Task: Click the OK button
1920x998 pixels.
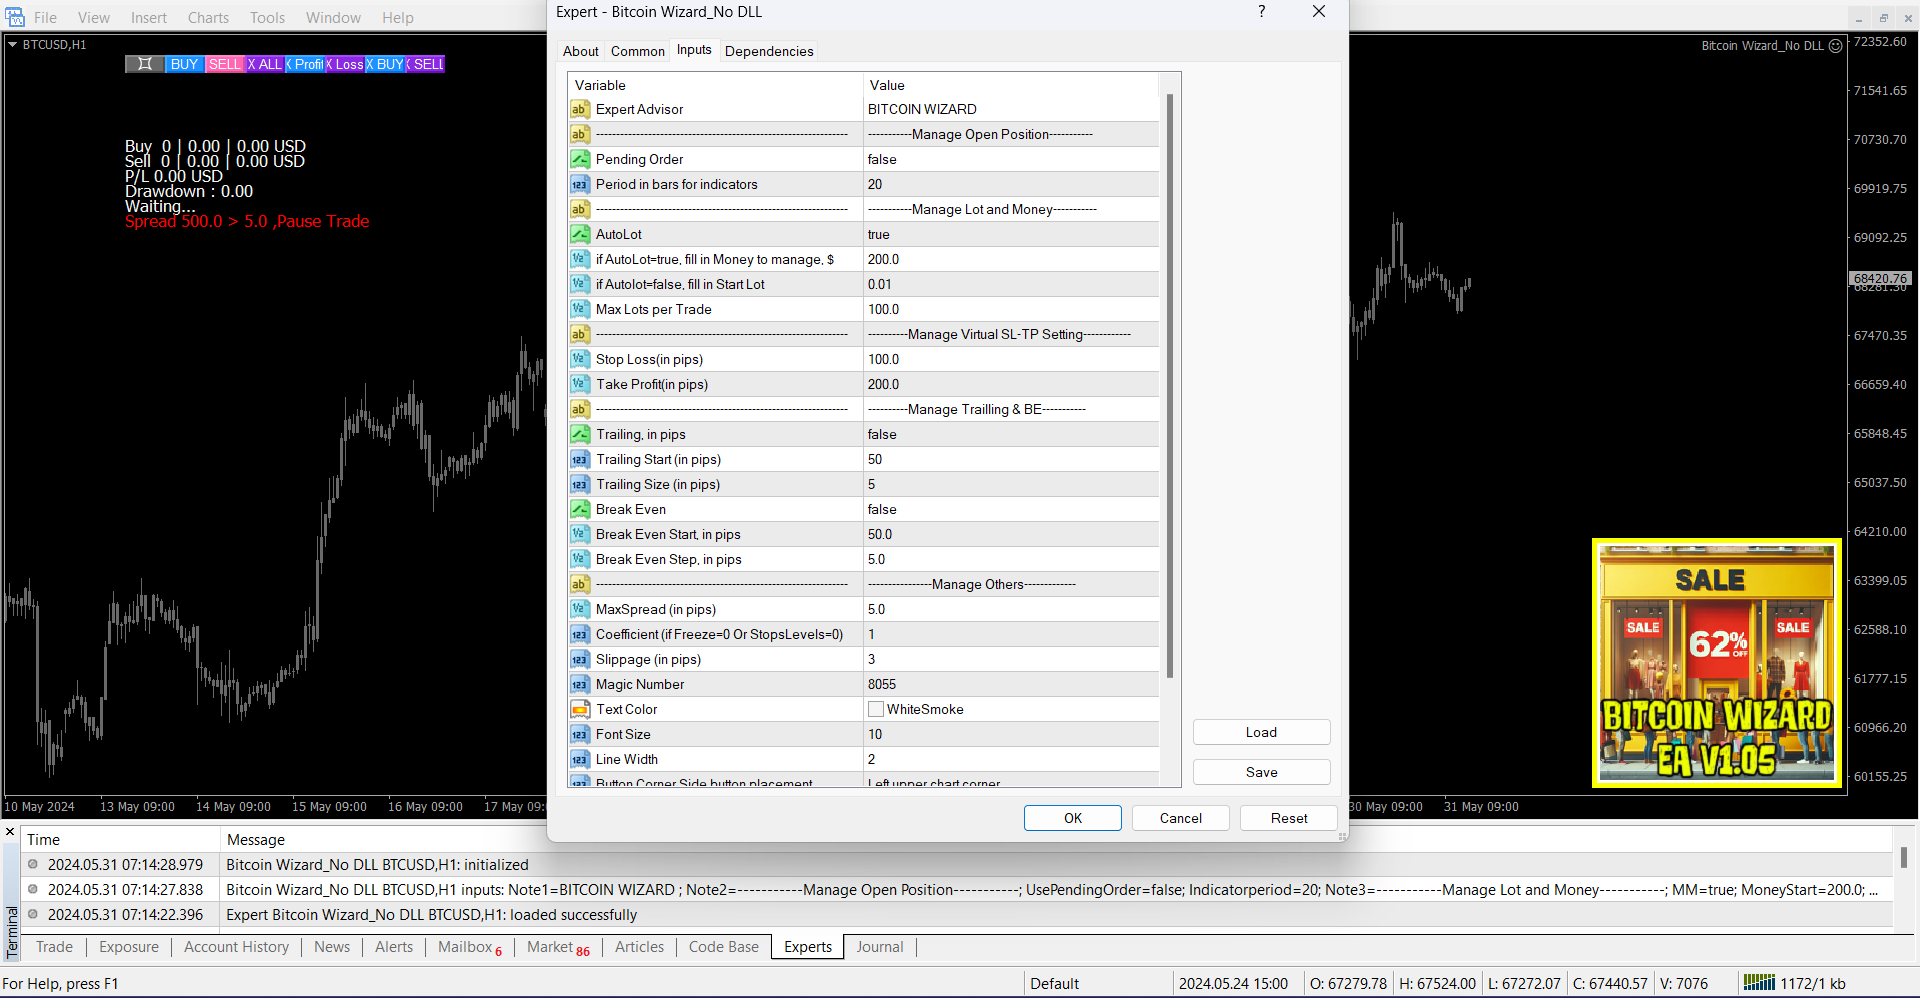Action: (1073, 818)
